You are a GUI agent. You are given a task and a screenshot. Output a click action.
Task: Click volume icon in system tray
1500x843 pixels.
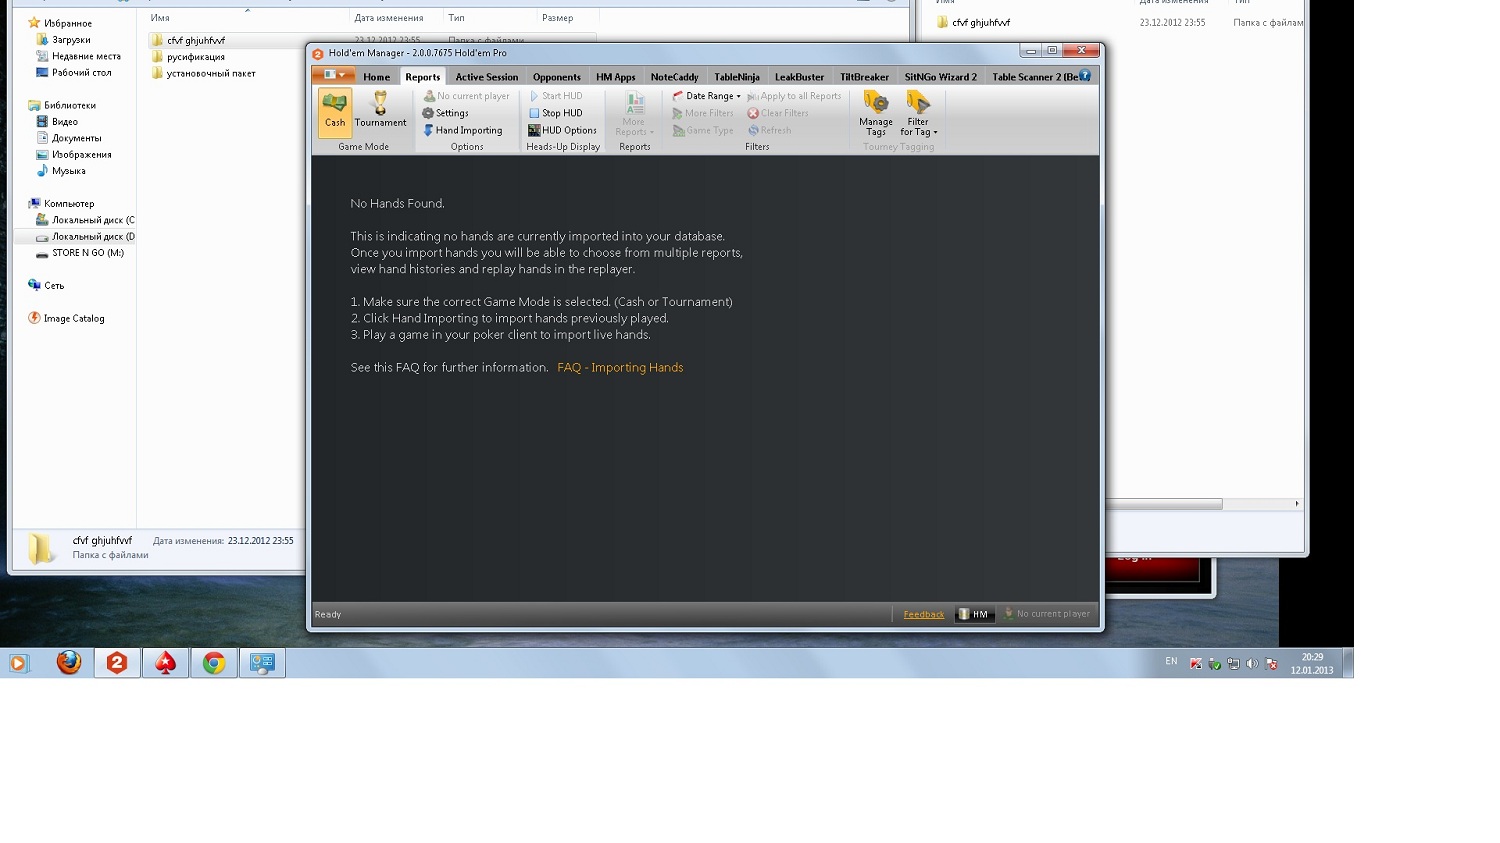tap(1252, 663)
